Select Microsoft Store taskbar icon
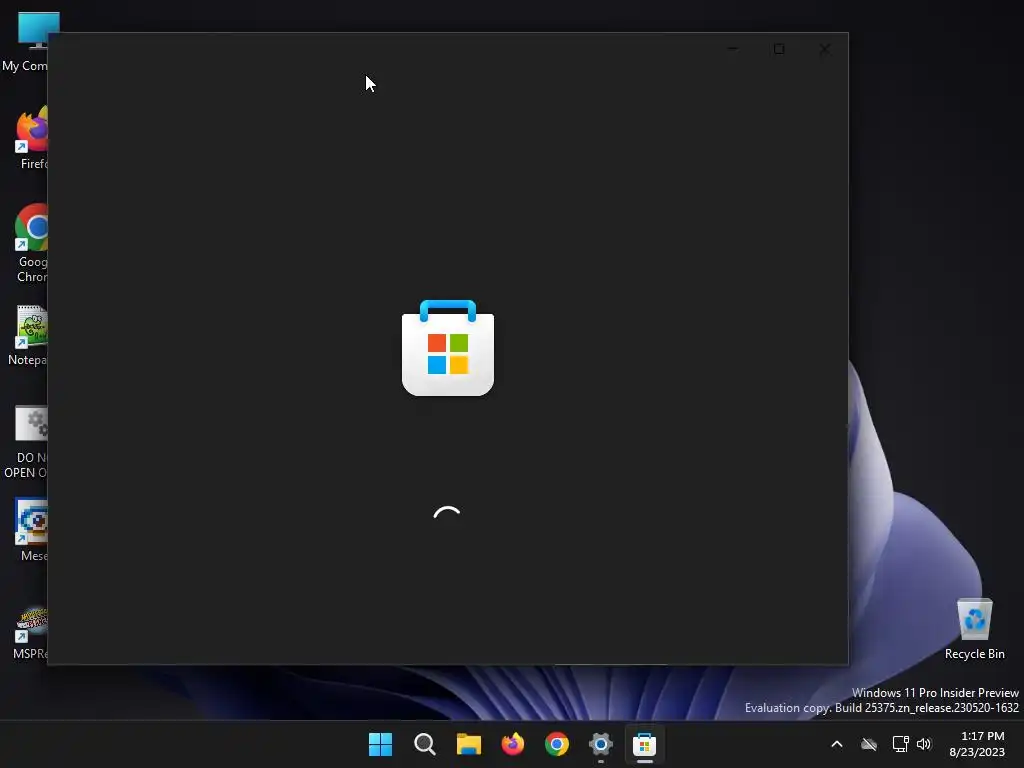This screenshot has height=768, width=1024. tap(645, 744)
